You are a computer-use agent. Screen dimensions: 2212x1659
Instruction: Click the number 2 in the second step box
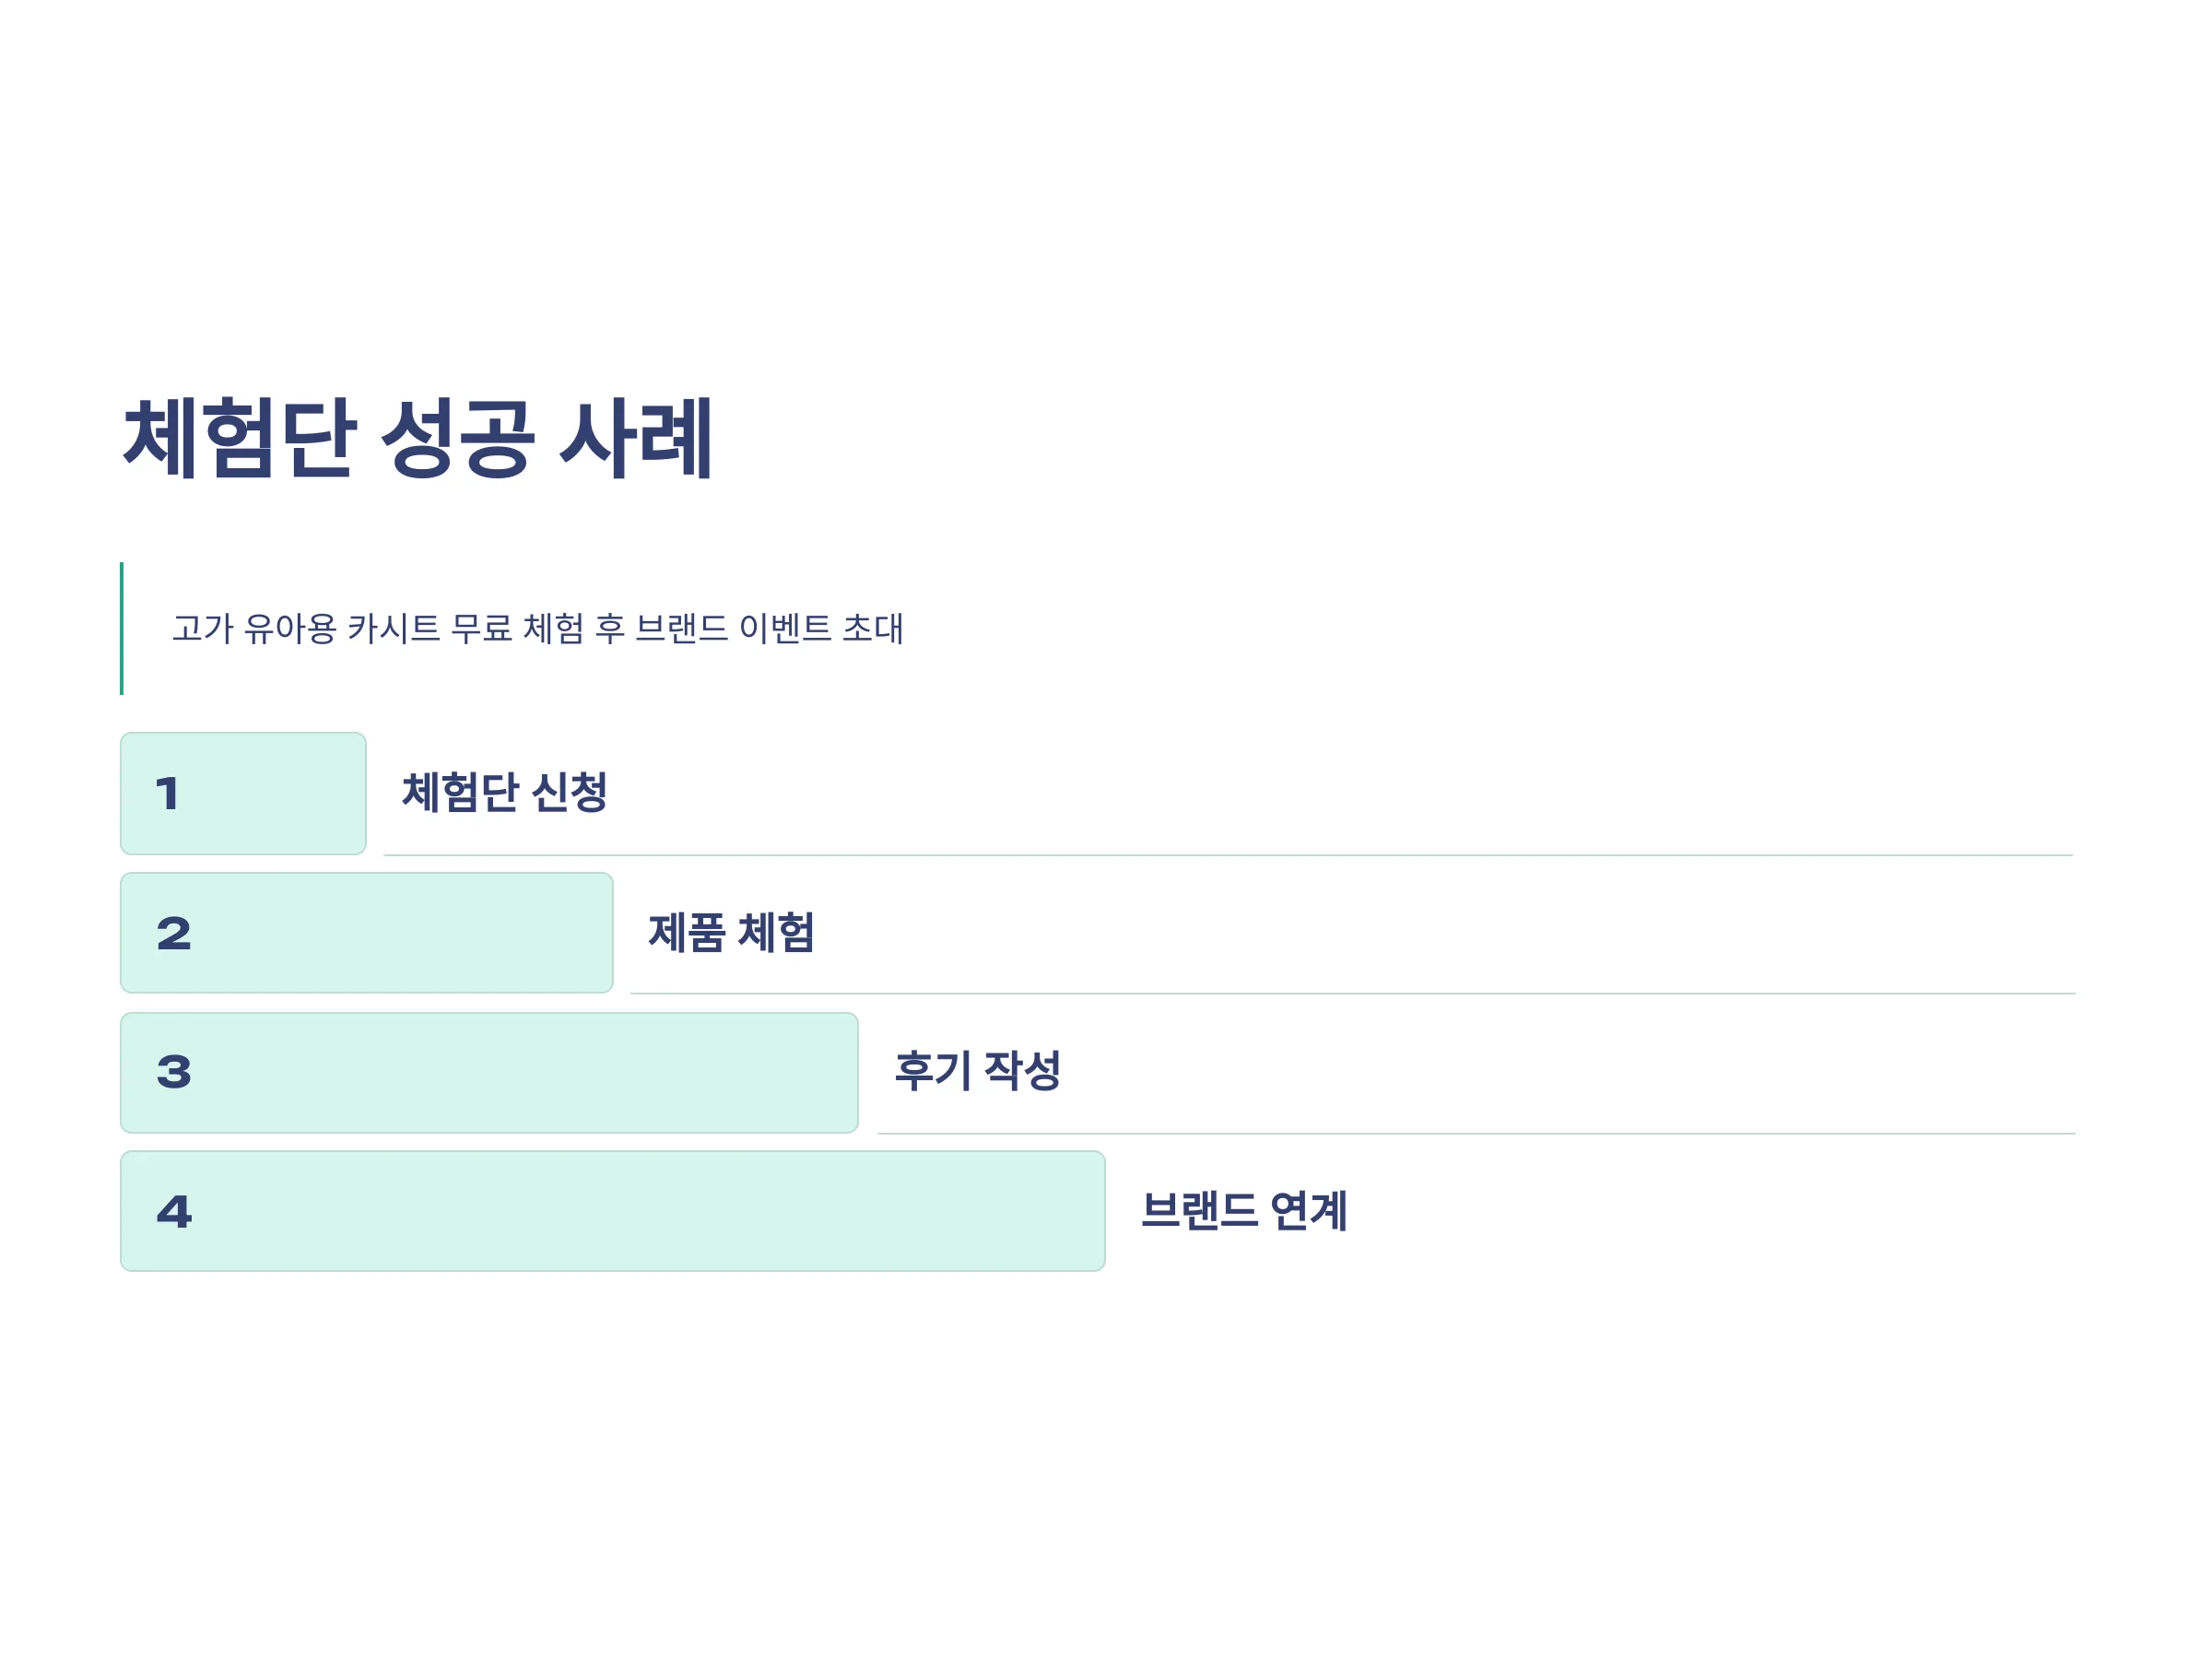click(x=174, y=934)
